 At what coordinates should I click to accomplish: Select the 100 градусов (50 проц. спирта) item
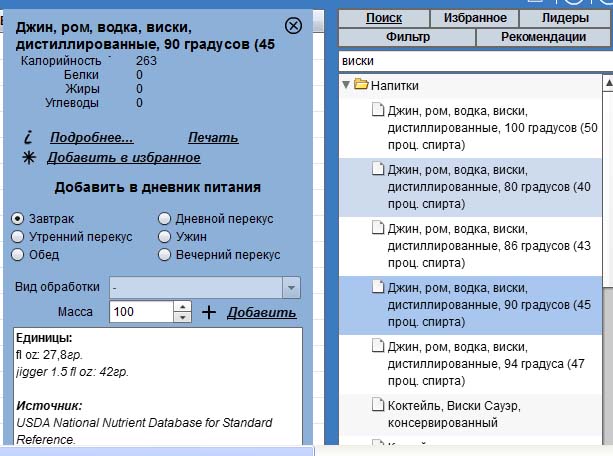pyautogui.click(x=471, y=128)
